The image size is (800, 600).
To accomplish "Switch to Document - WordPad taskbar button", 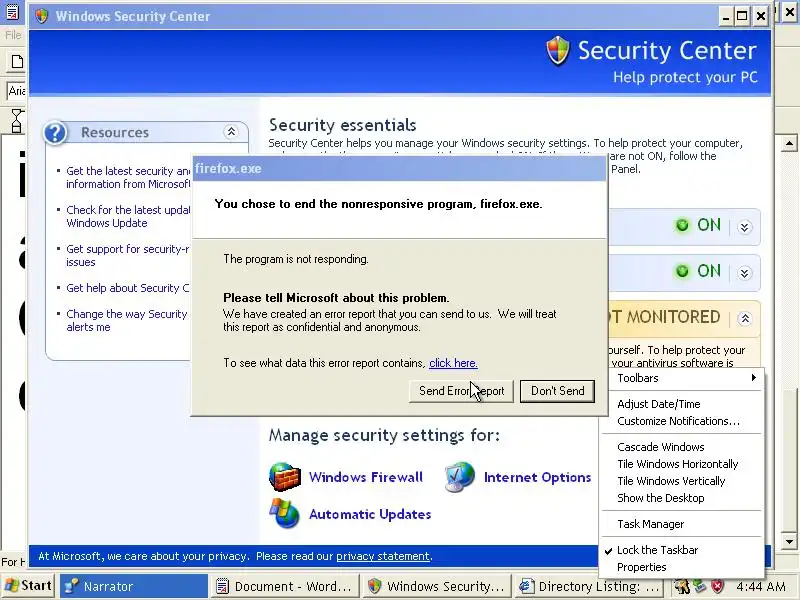I will [285, 586].
